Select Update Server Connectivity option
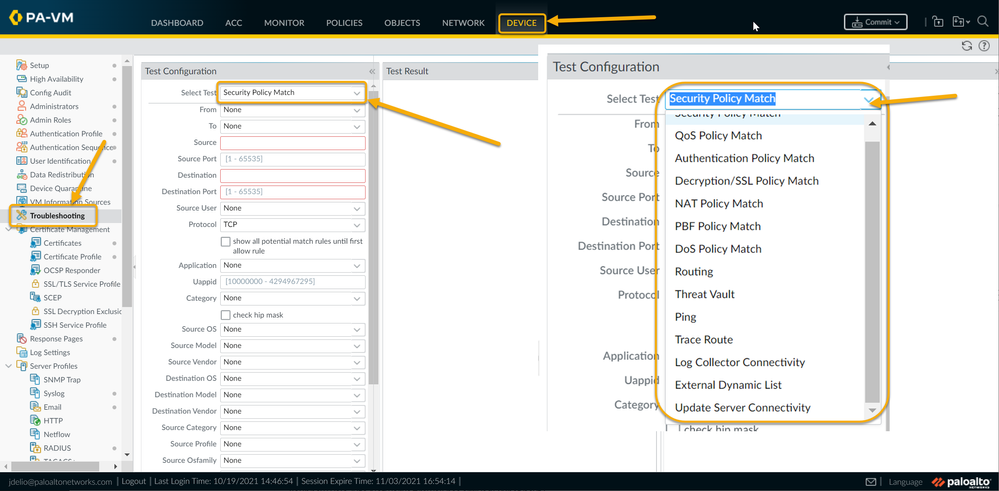This screenshot has height=491, width=999. click(742, 408)
